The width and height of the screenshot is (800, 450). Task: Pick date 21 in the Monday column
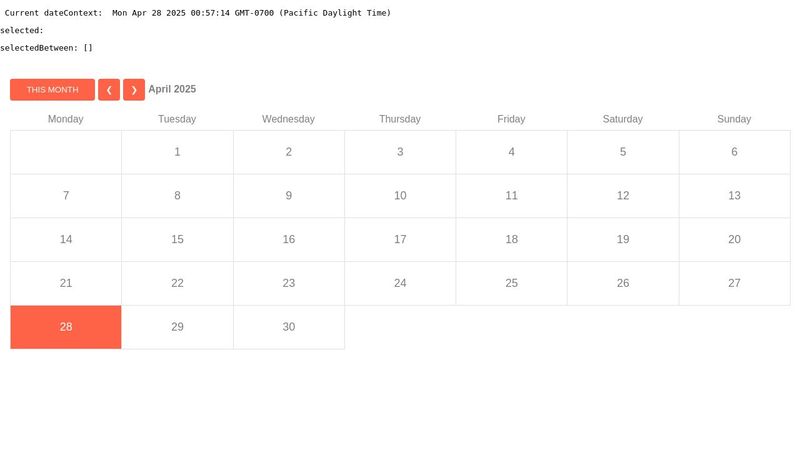66,283
